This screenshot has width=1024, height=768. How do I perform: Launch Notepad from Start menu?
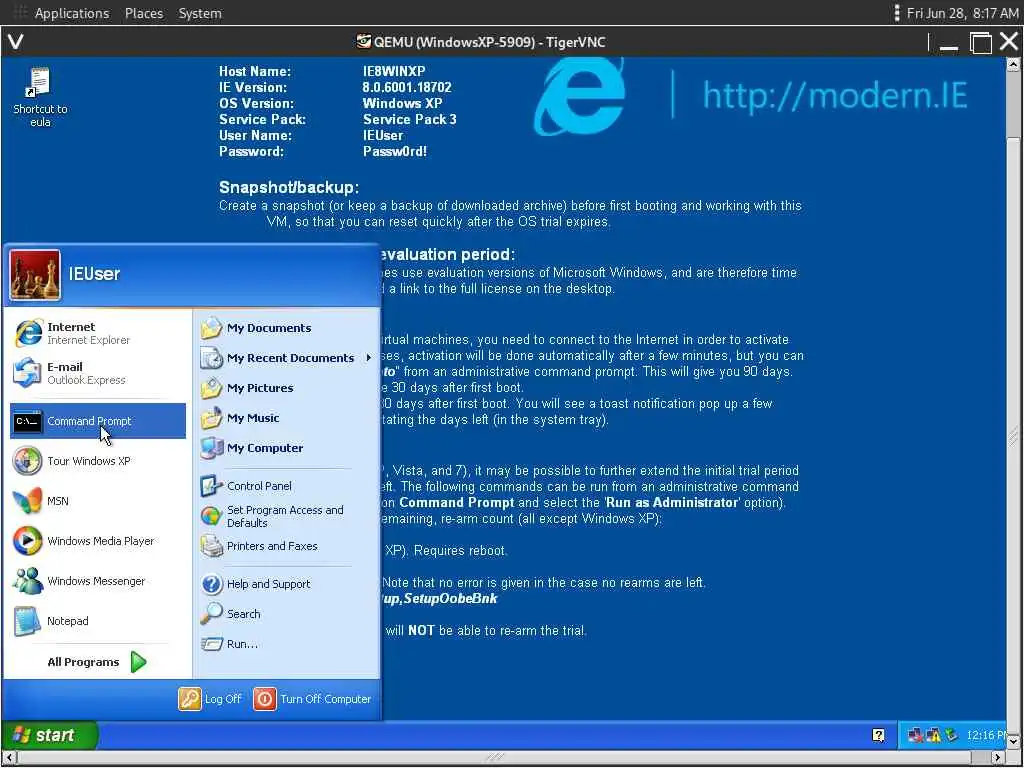click(x=97, y=620)
